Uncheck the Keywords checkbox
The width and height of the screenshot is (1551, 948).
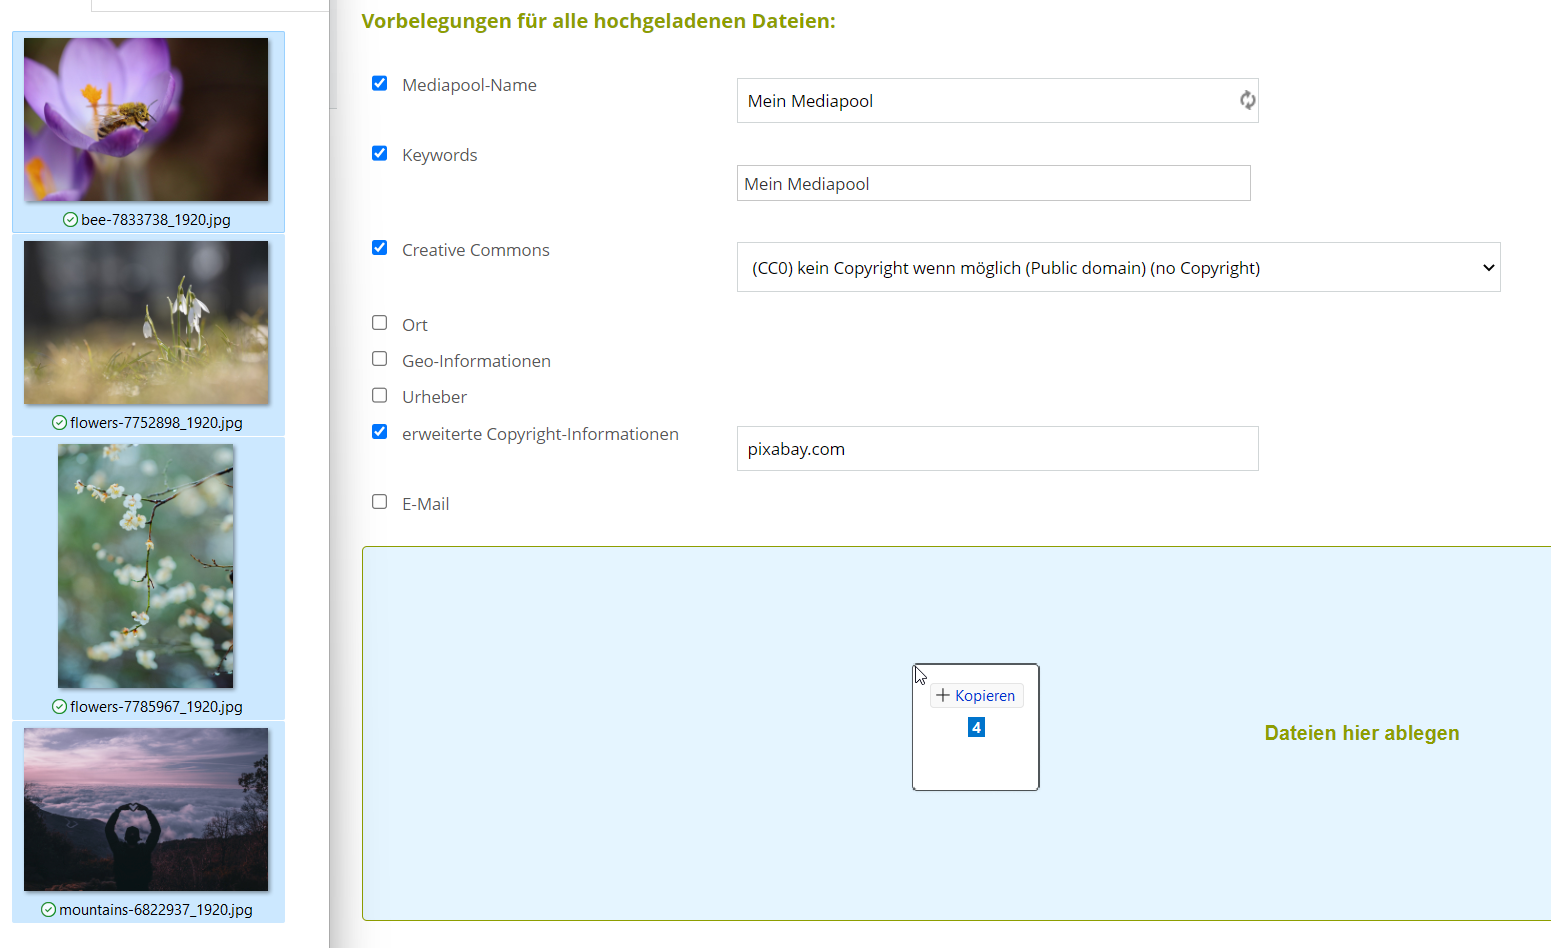point(379,153)
